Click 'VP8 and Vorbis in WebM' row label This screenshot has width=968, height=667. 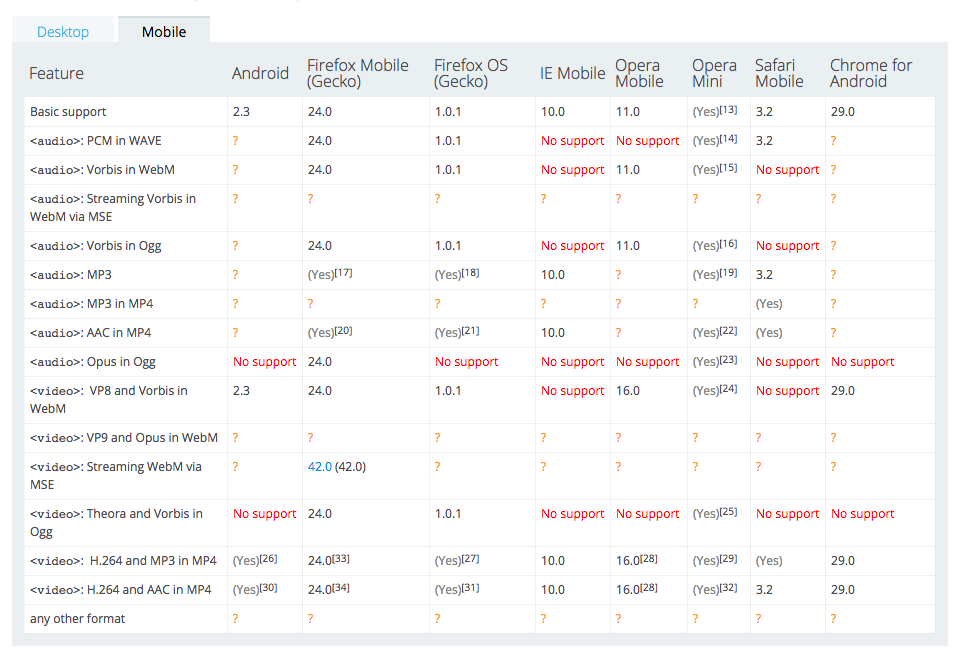coord(109,400)
